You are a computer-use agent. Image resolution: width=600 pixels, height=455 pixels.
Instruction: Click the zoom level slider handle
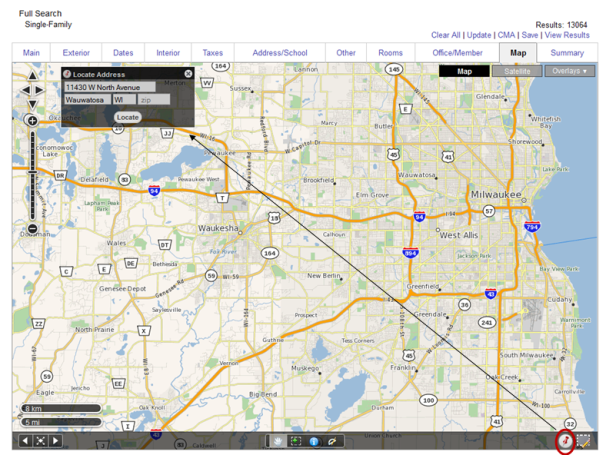coord(33,173)
